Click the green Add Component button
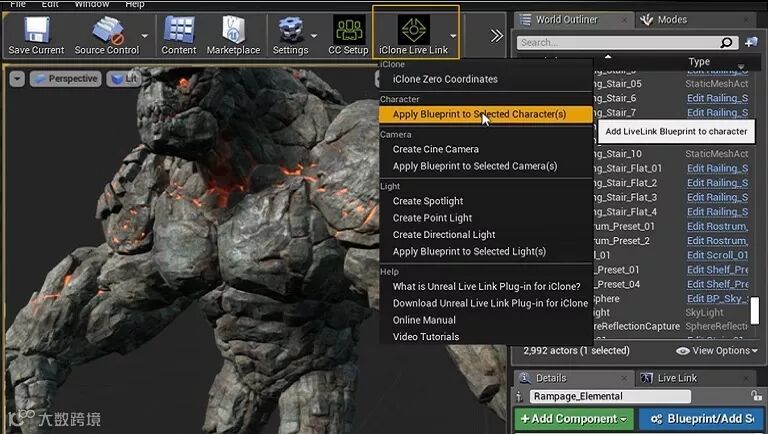768x434 pixels. point(574,419)
